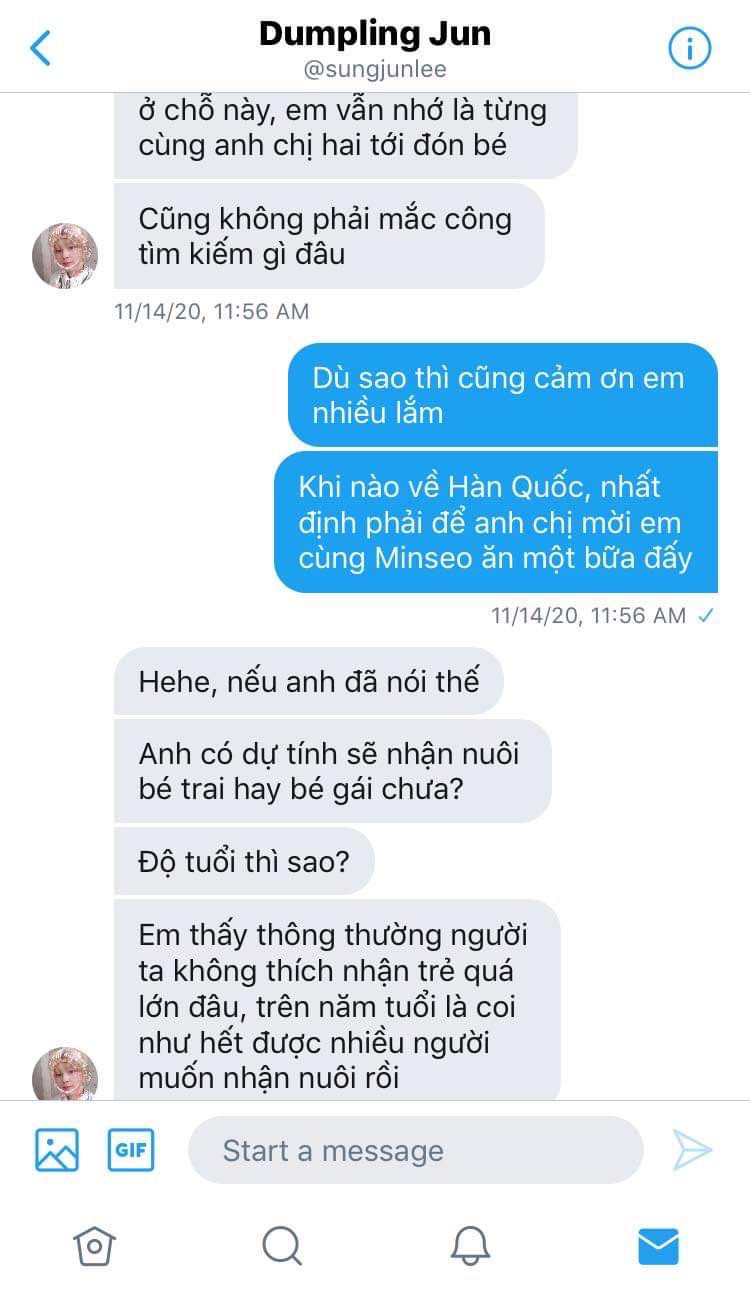Screen dimensions: 750x1298
Task: Select the 'Cũng không phải mắc công' bubble
Action: coord(329,236)
